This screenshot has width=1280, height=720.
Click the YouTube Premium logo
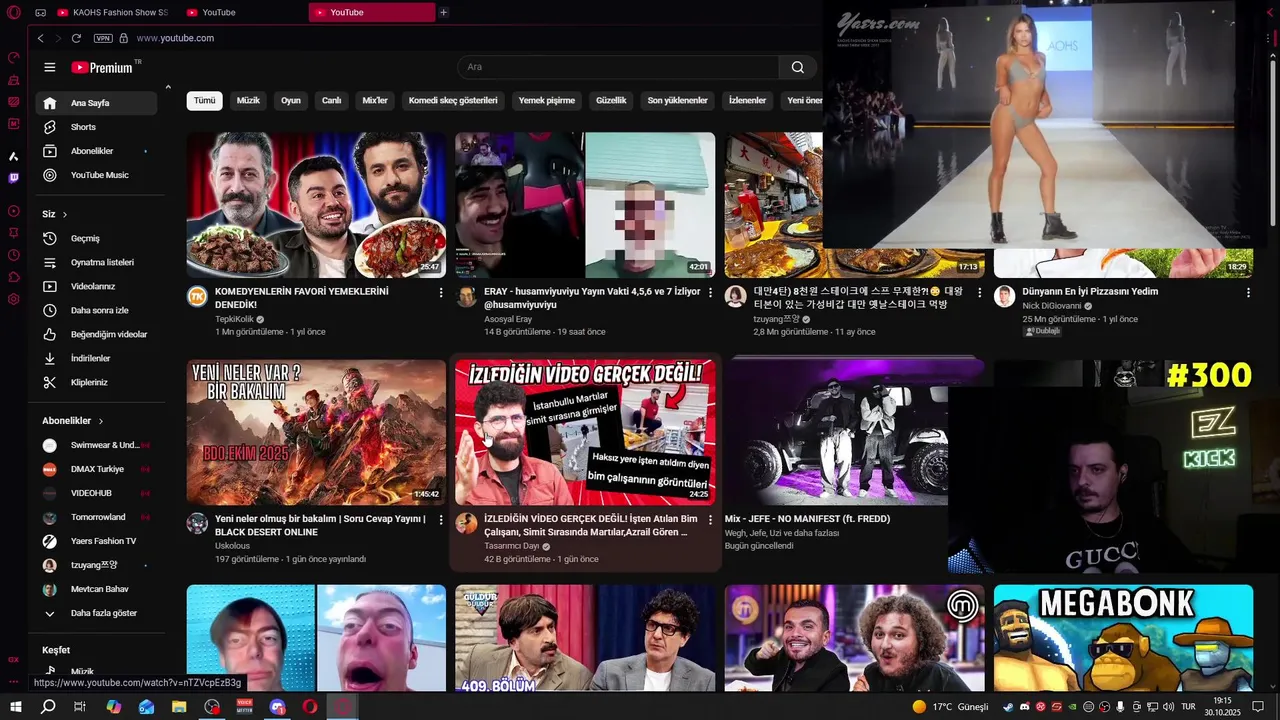click(x=102, y=67)
